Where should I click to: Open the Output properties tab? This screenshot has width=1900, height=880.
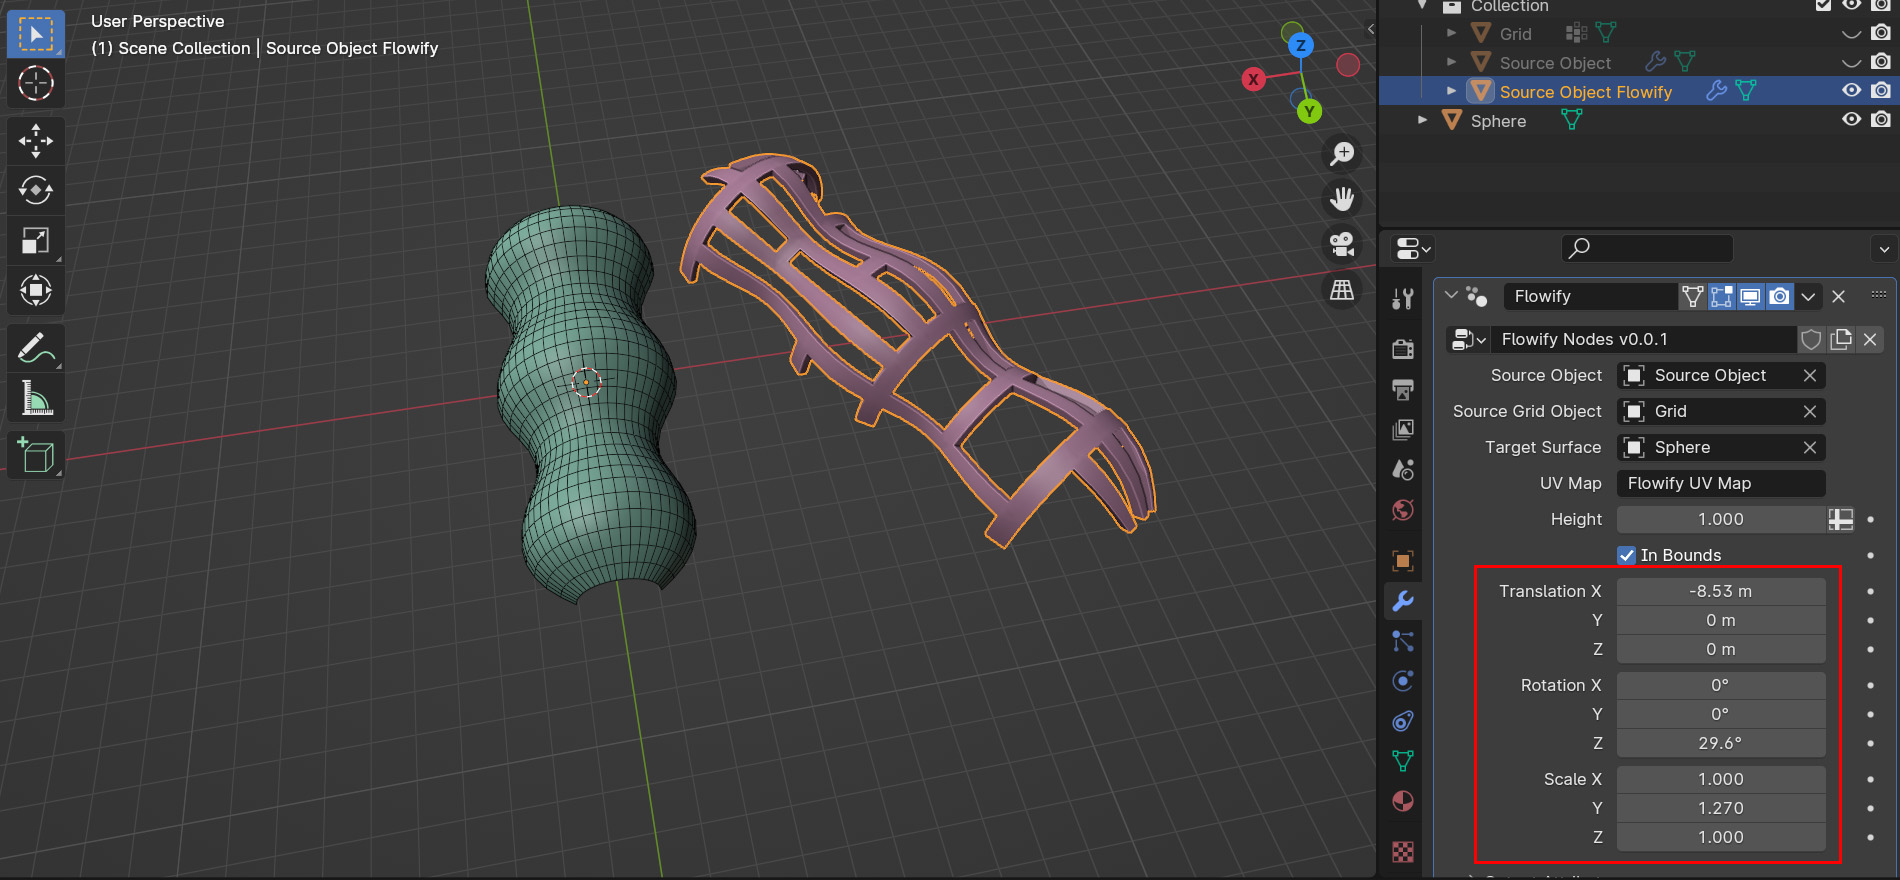tap(1403, 389)
